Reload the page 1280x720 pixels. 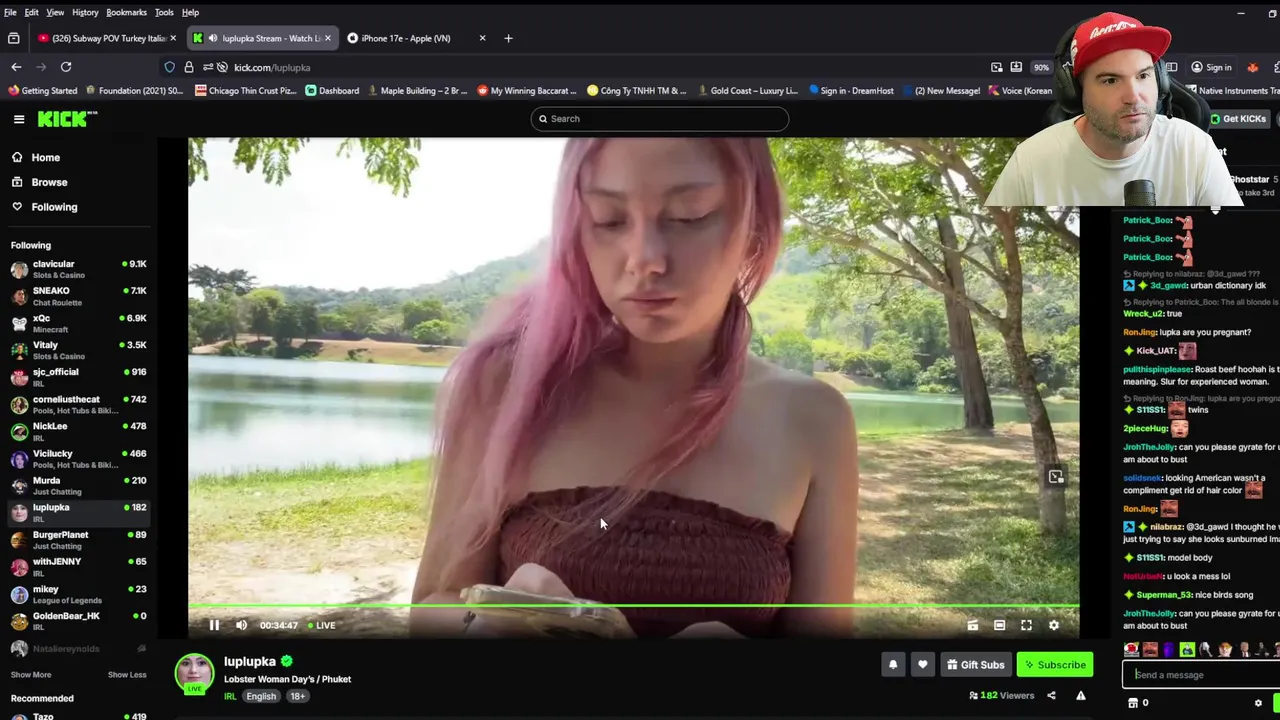pyautogui.click(x=66, y=67)
